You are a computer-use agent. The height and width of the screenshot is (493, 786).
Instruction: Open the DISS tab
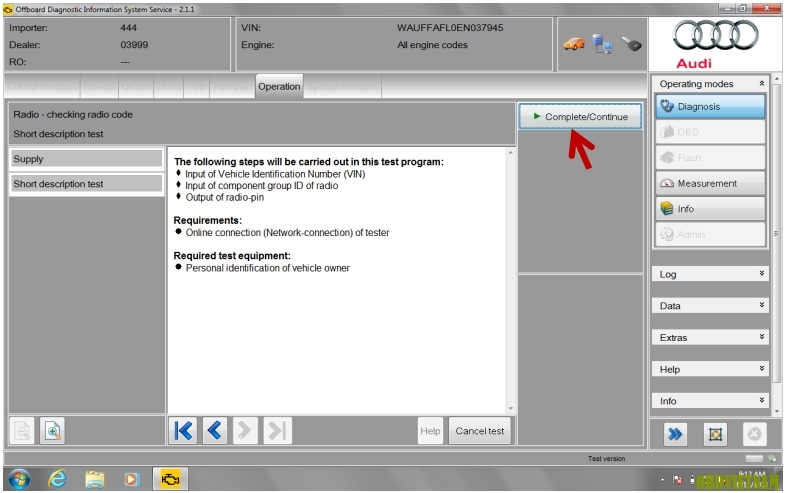pos(169,86)
